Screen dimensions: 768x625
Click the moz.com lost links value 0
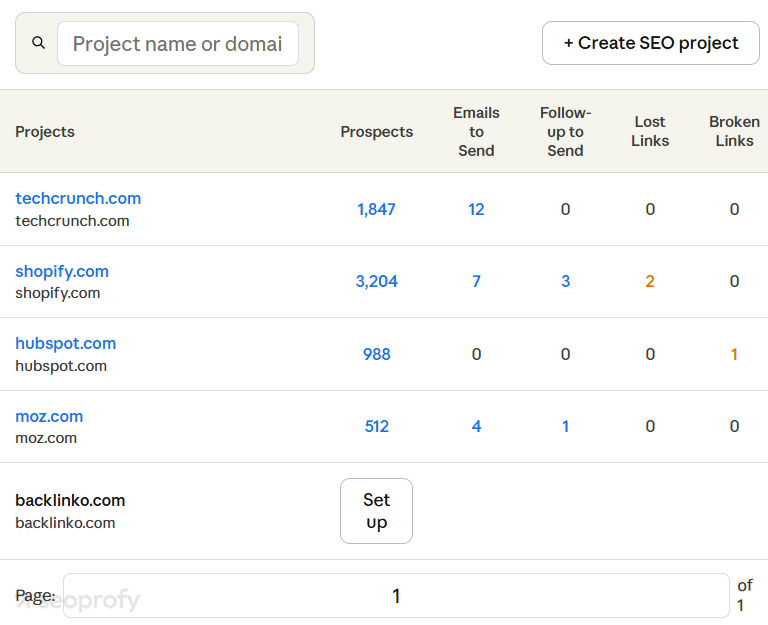coord(650,427)
